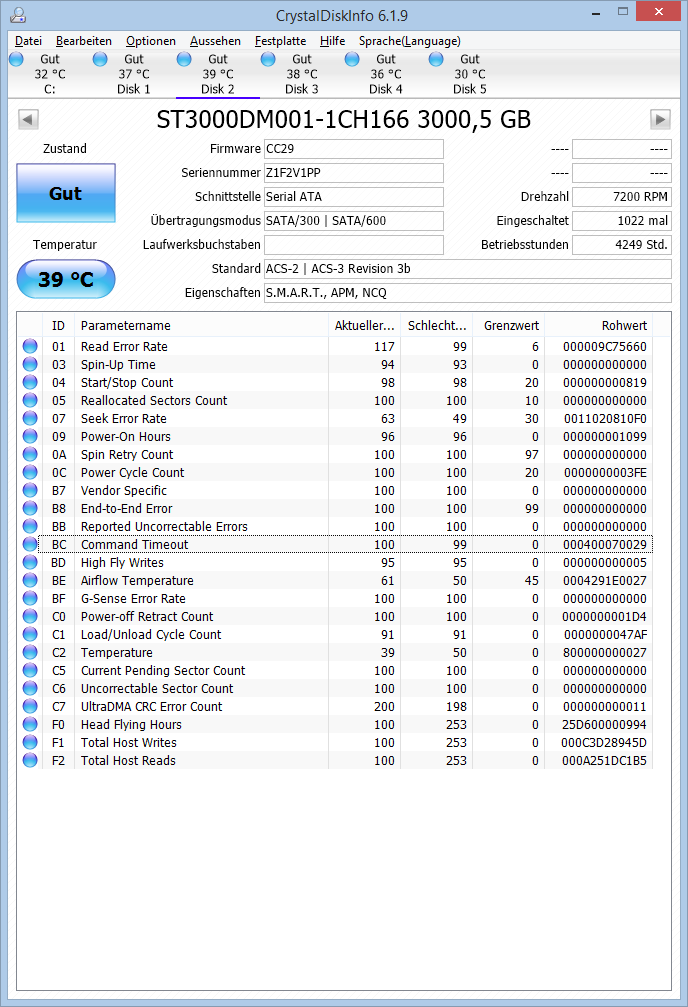Click the Rohwert column header
Viewport: 688px width, 1007px height.
(599, 326)
